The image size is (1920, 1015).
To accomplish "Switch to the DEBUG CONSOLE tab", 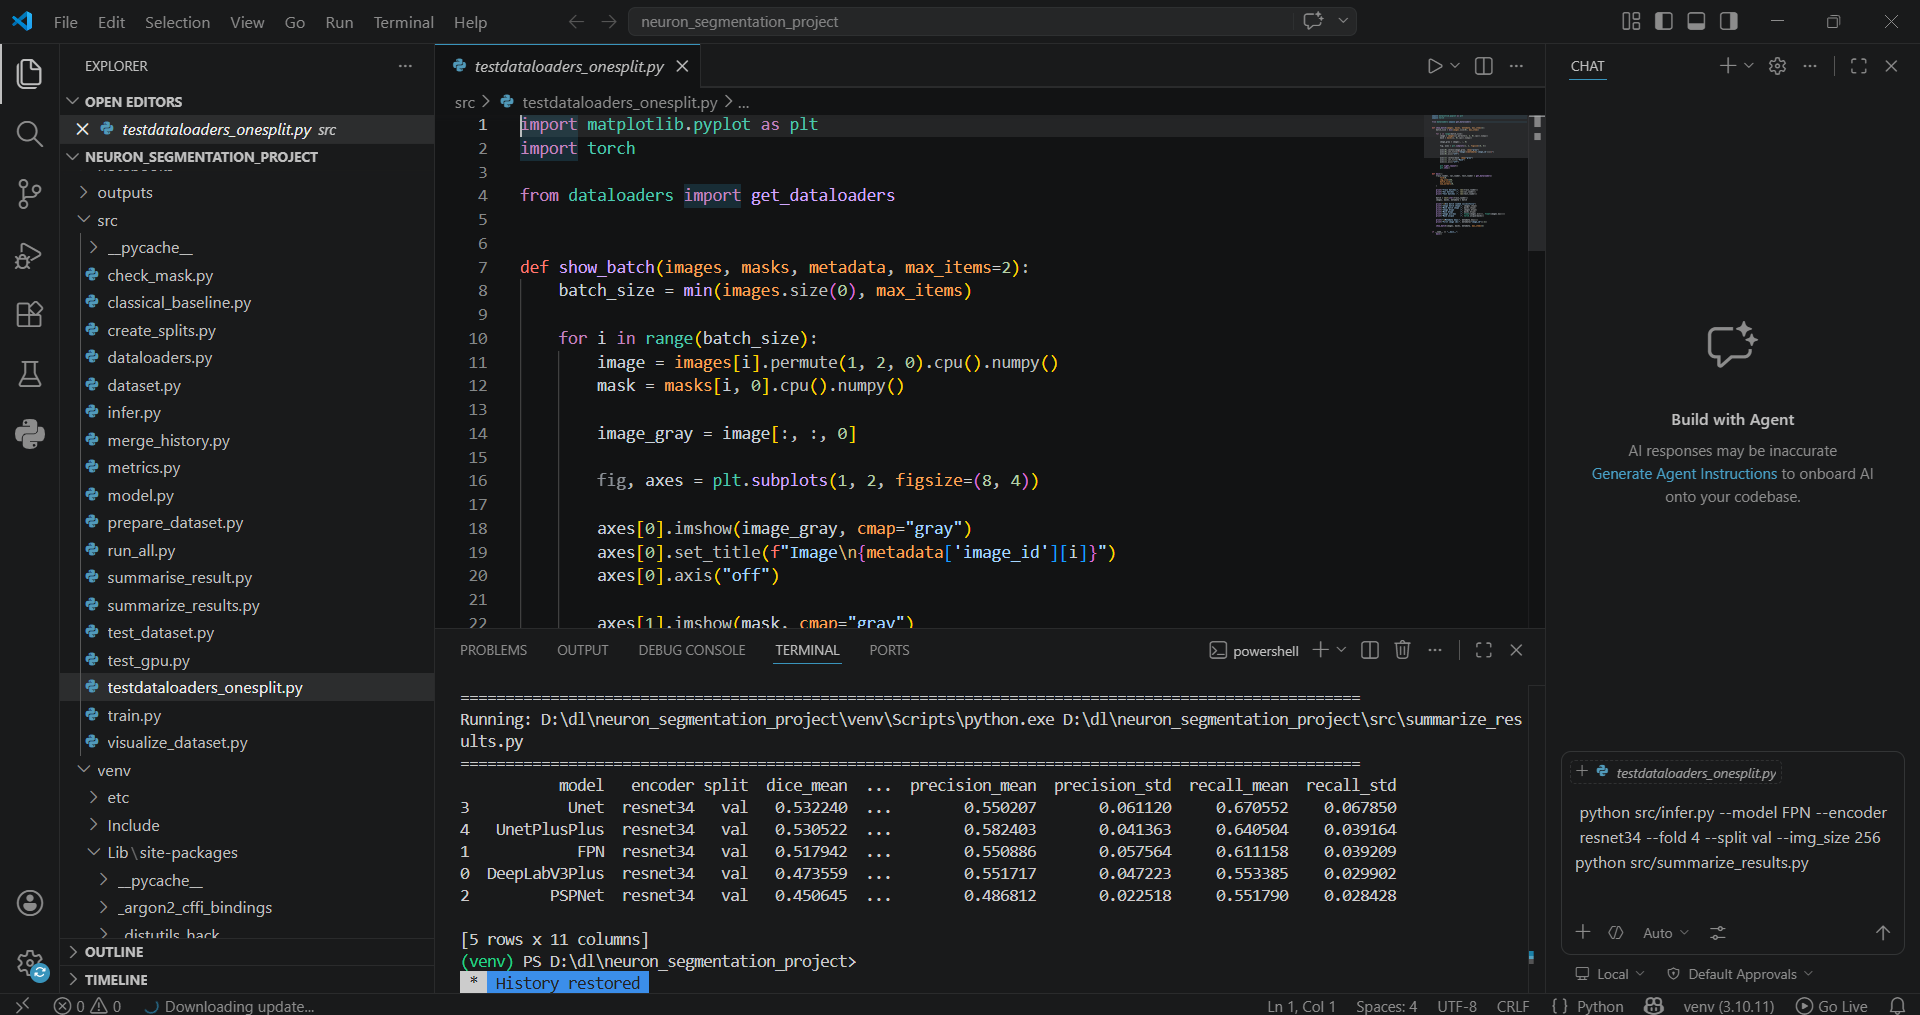I will point(692,650).
